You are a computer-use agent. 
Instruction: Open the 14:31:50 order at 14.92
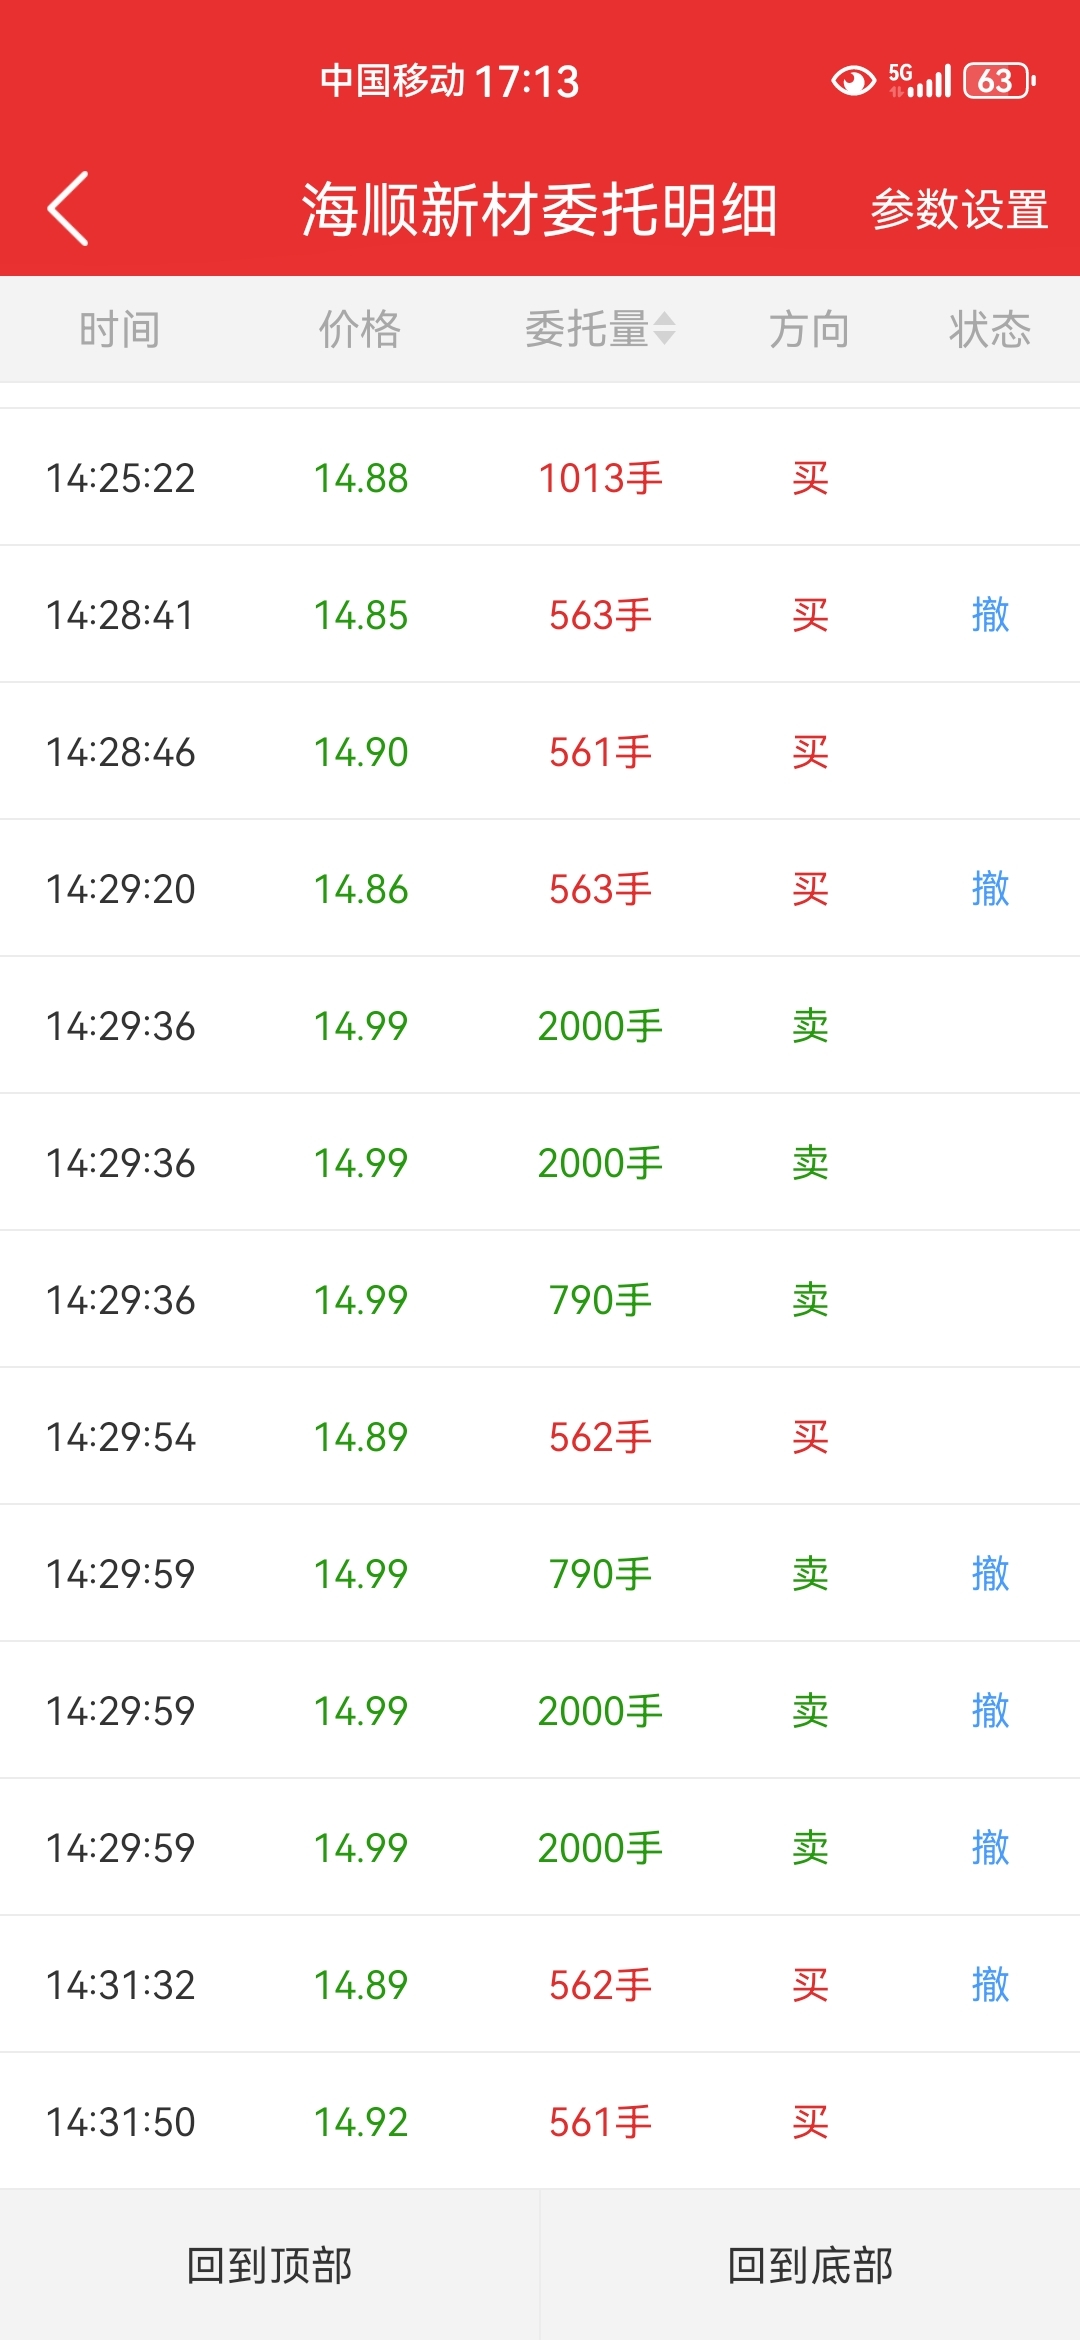tap(540, 2122)
